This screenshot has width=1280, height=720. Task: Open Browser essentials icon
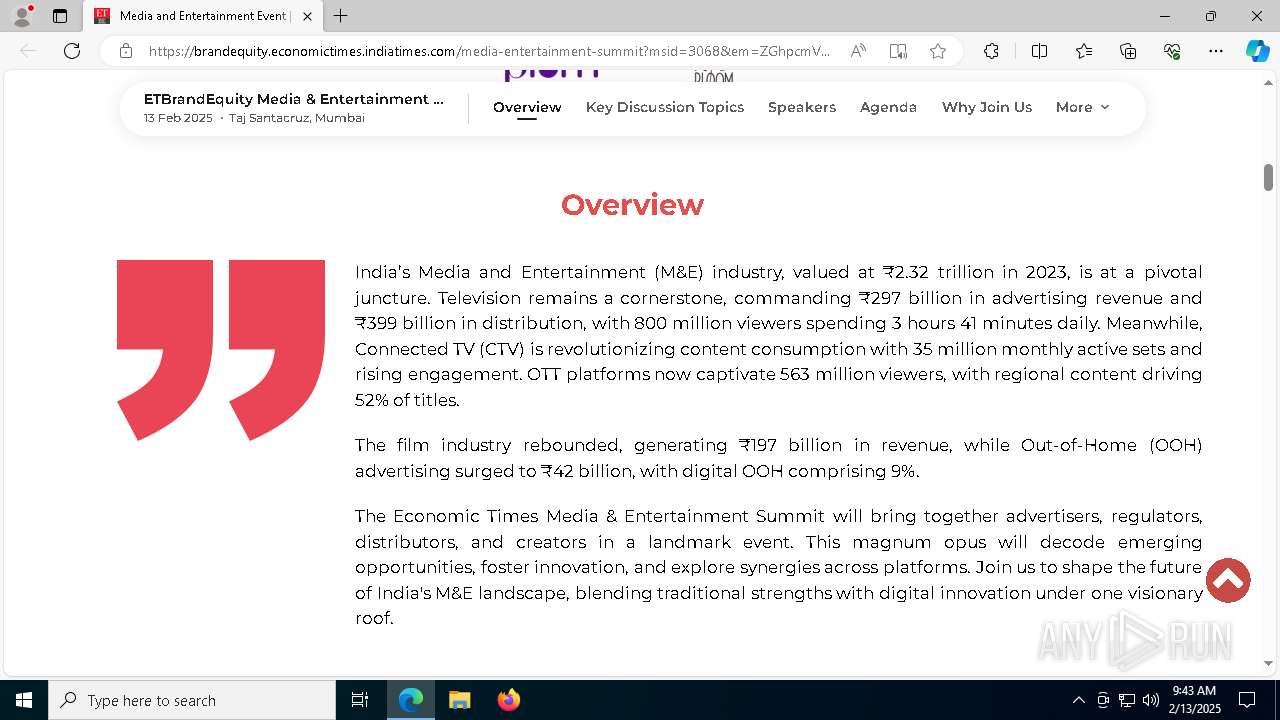[x=1172, y=51]
